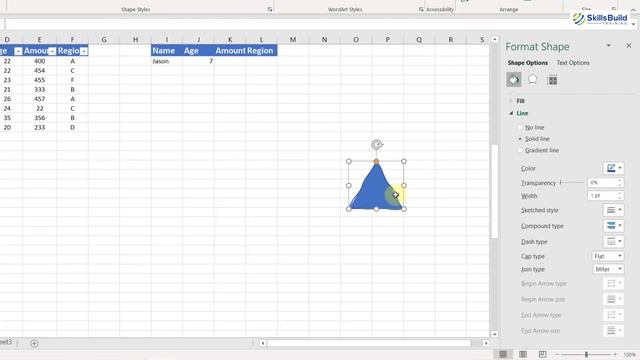Image resolution: width=640 pixels, height=360 pixels.
Task: Switch to Normal view in status bar
Action: coord(503,354)
